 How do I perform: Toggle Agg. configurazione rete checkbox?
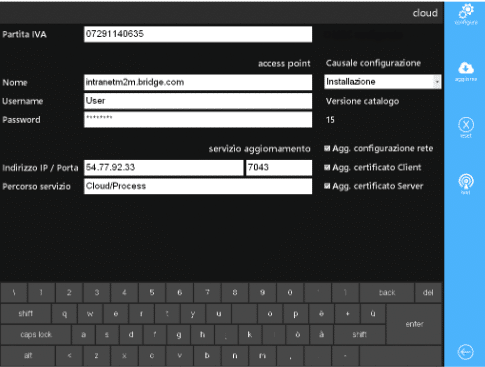[x=327, y=148]
